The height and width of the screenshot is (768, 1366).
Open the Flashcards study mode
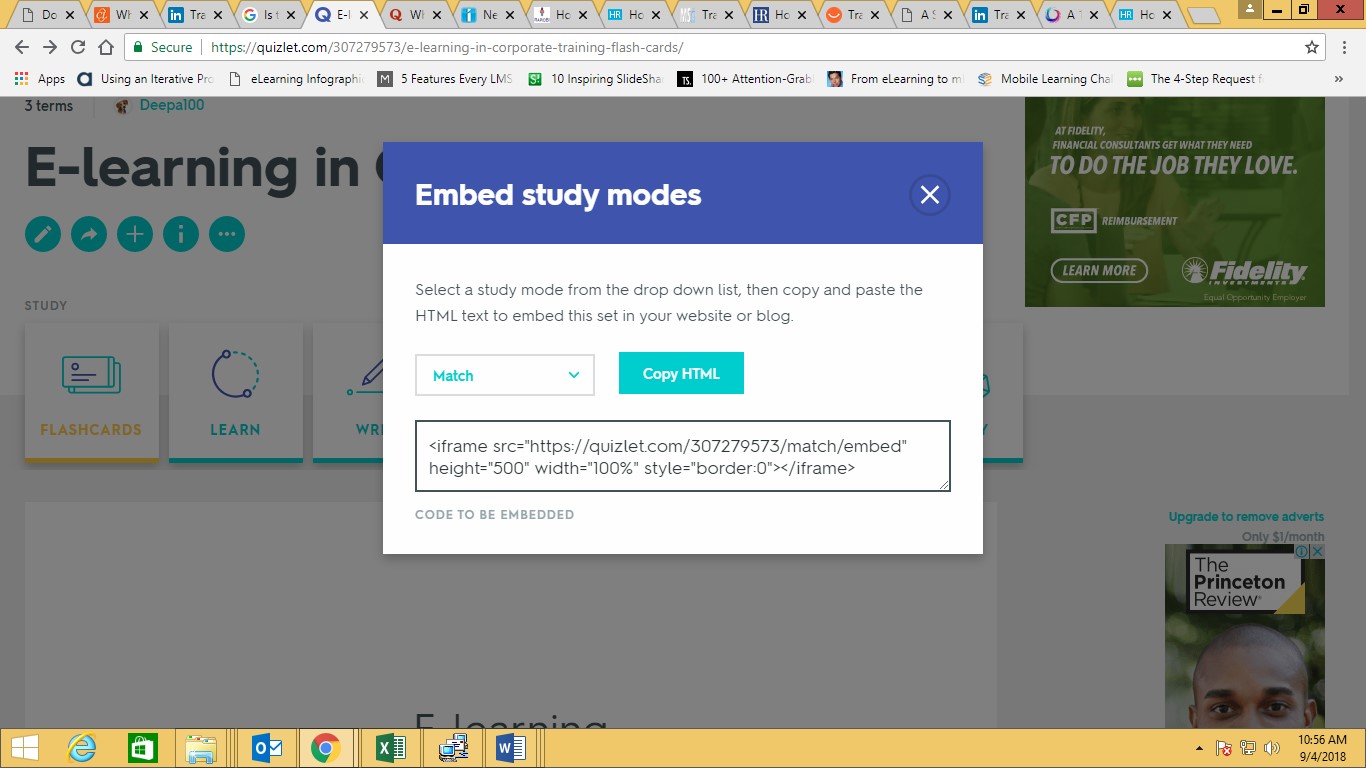coord(91,390)
